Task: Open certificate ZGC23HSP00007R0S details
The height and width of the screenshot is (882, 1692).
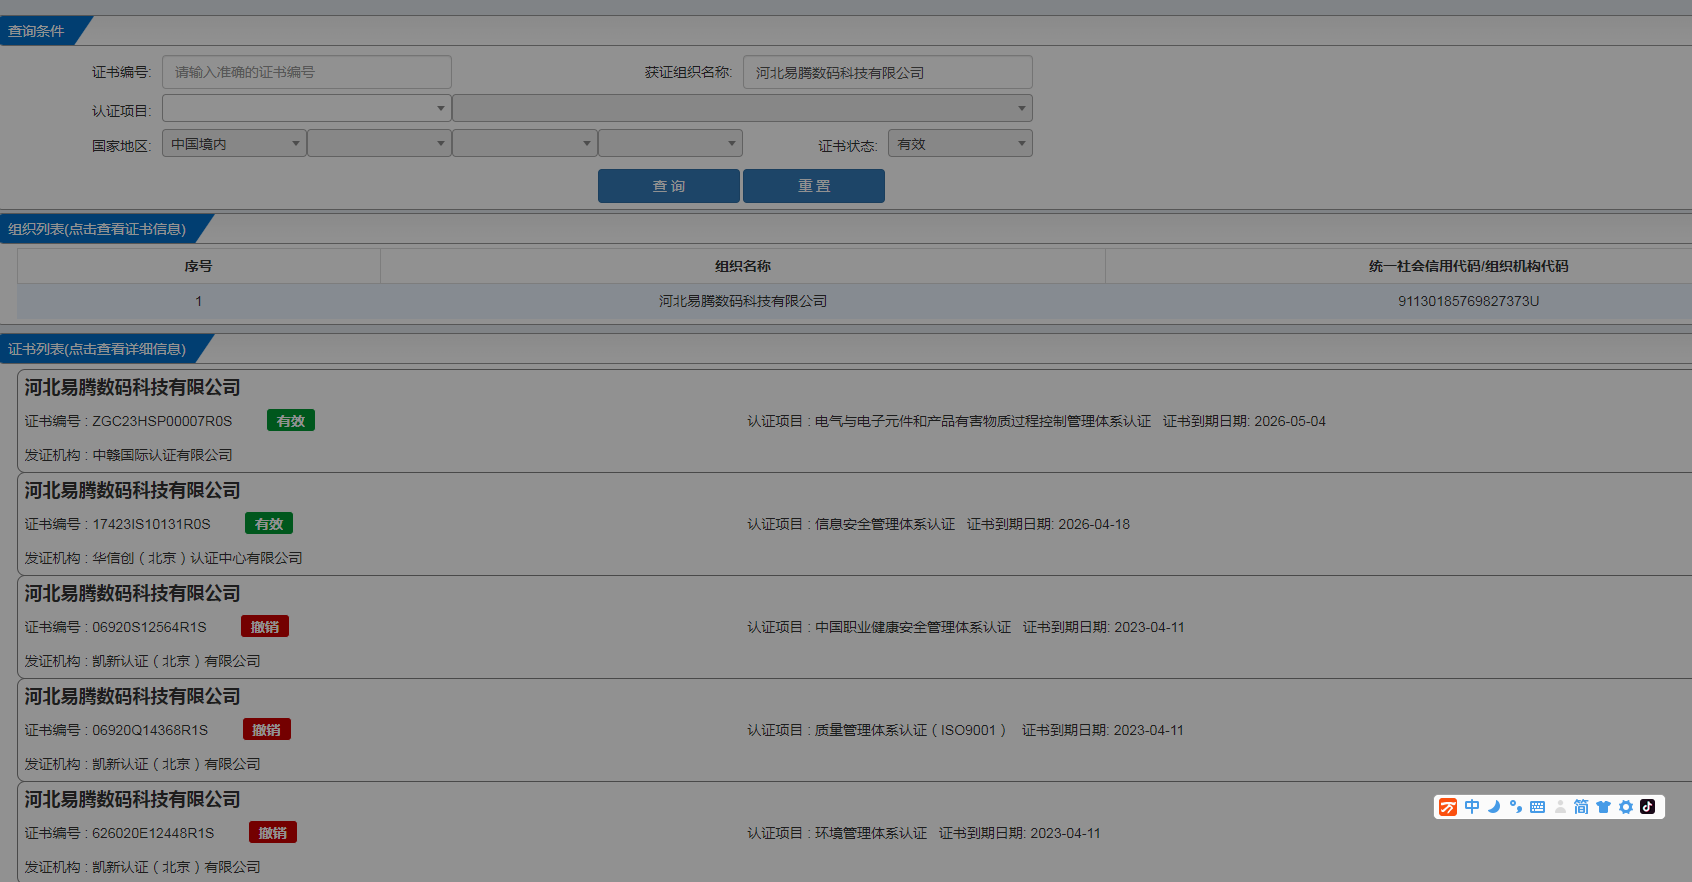Action: pyautogui.click(x=854, y=421)
